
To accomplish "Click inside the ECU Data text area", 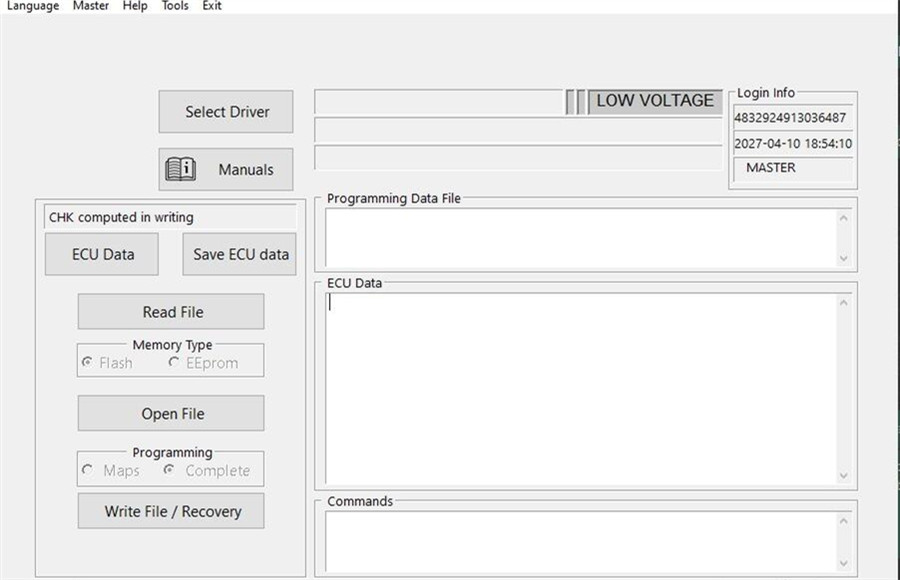I will (581, 389).
